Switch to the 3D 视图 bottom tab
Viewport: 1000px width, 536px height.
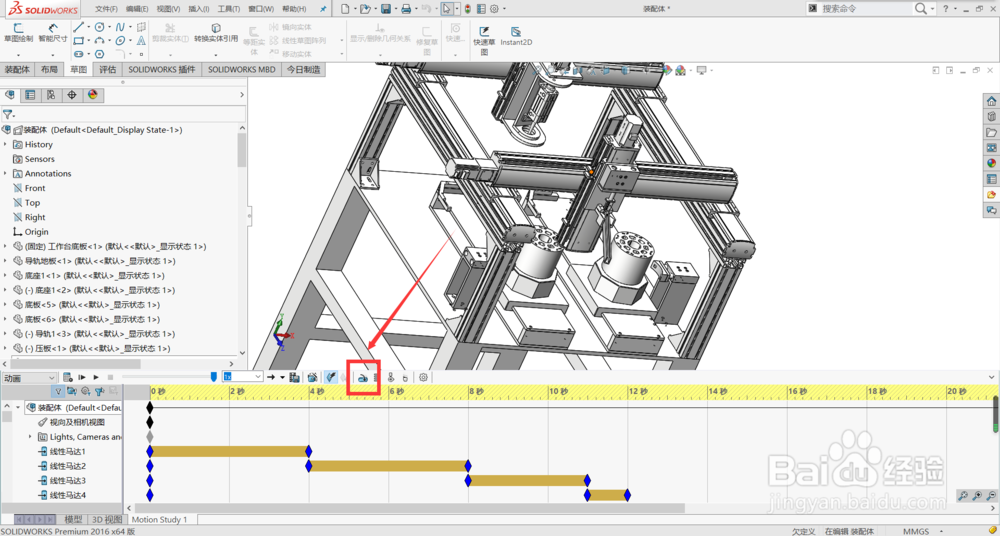pyautogui.click(x=107, y=519)
